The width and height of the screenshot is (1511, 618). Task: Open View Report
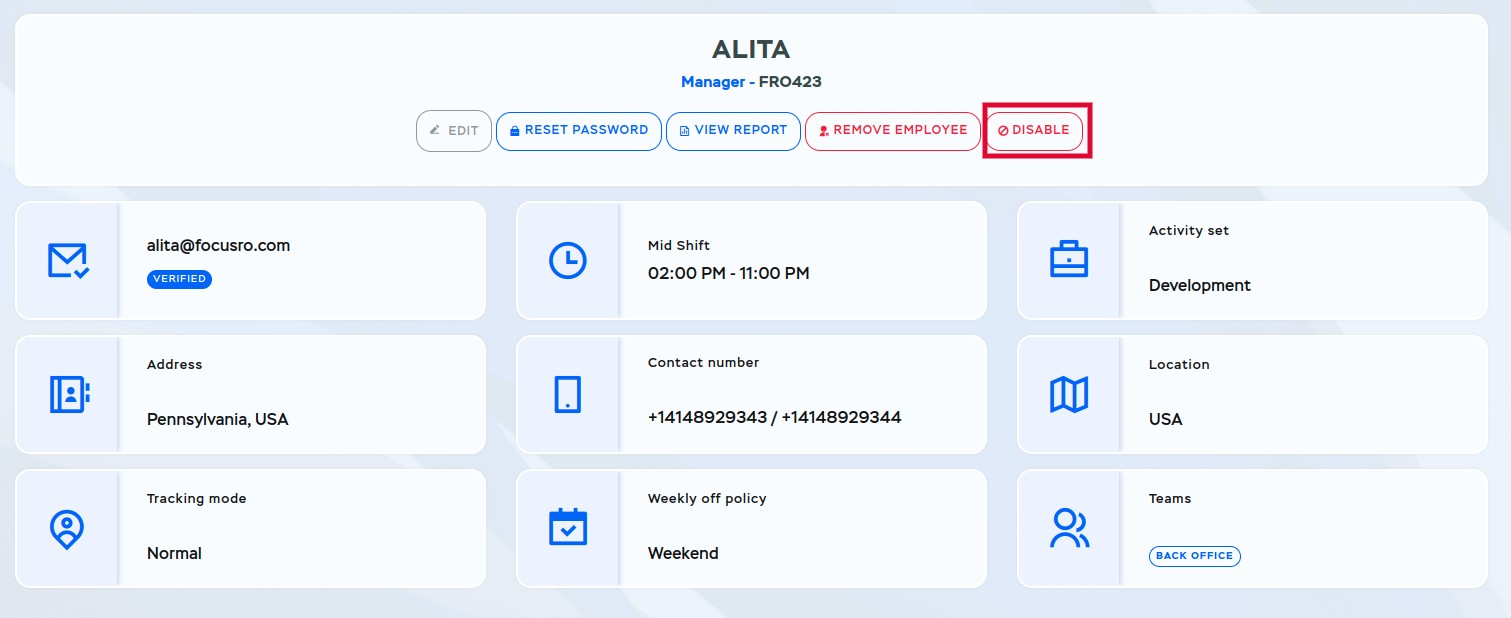coord(734,131)
